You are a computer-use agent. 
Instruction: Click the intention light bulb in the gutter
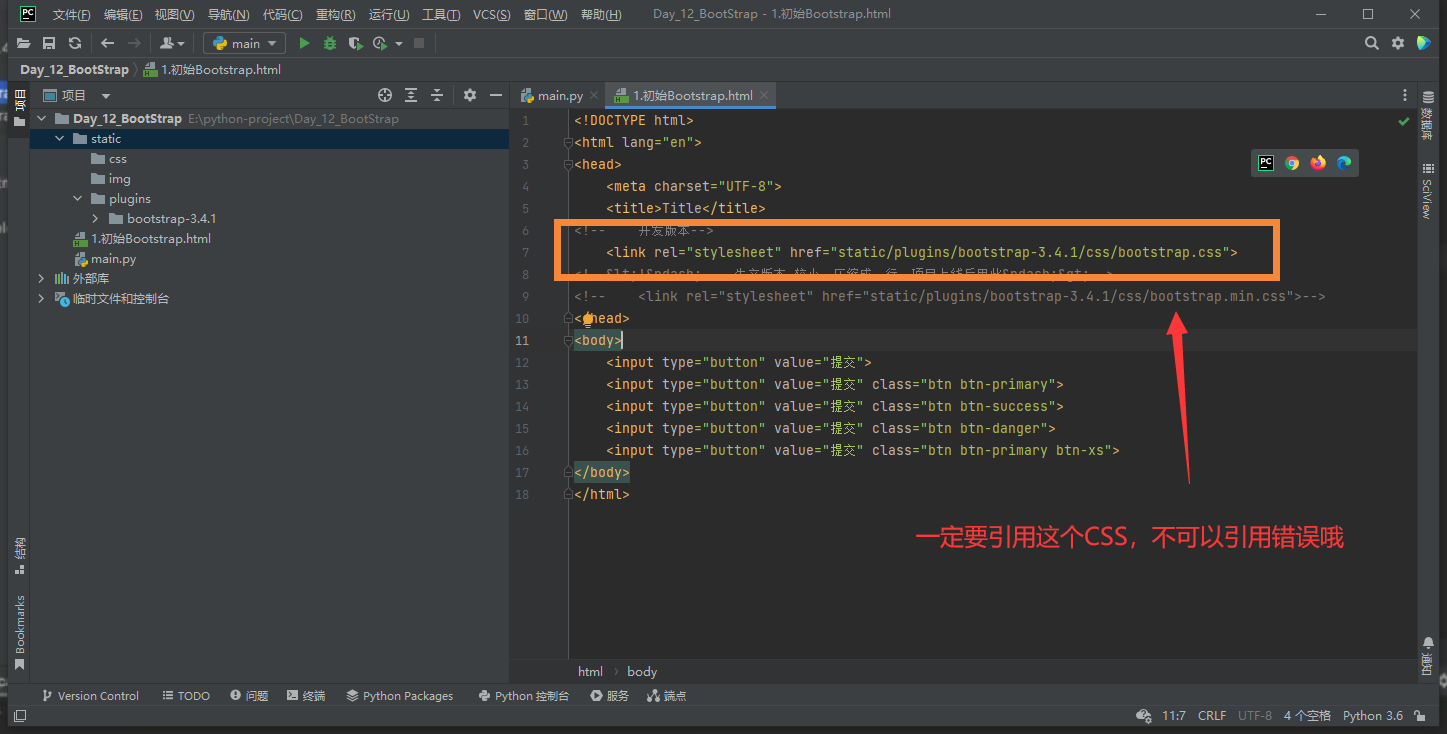[x=589, y=319]
